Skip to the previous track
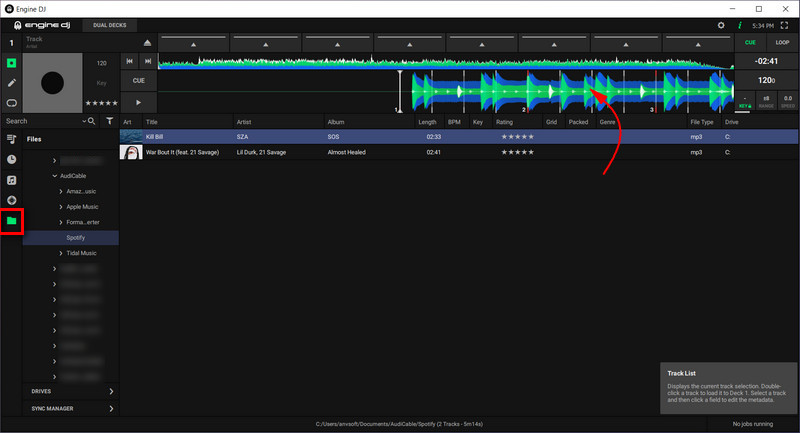The height and width of the screenshot is (433, 800). [x=130, y=61]
